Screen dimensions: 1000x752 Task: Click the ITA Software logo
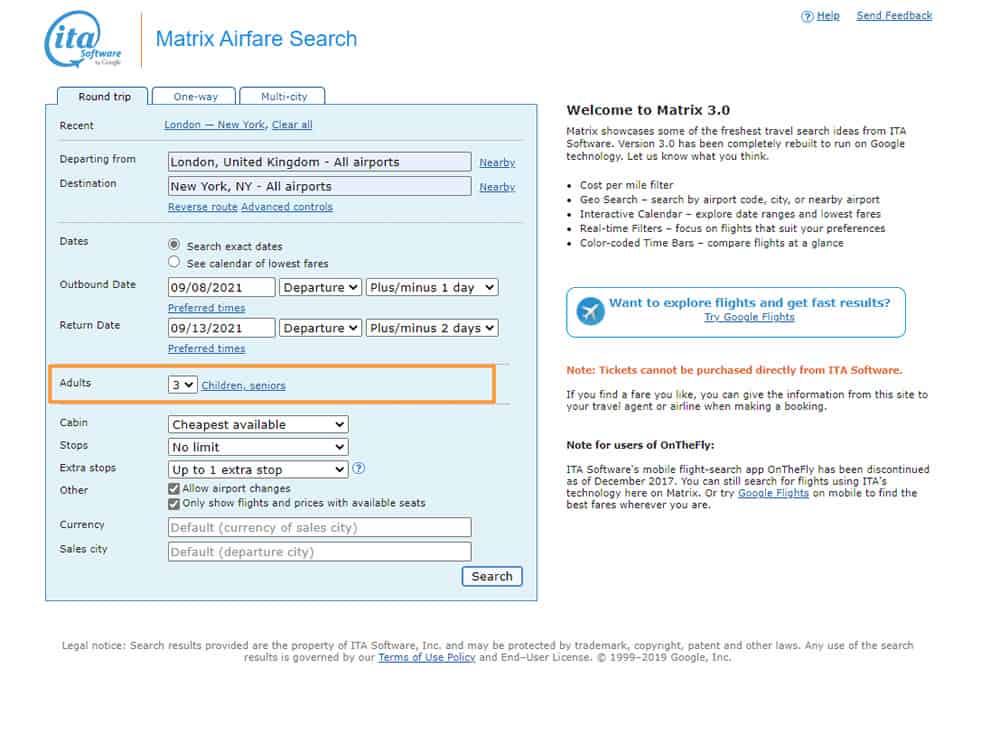click(x=82, y=39)
